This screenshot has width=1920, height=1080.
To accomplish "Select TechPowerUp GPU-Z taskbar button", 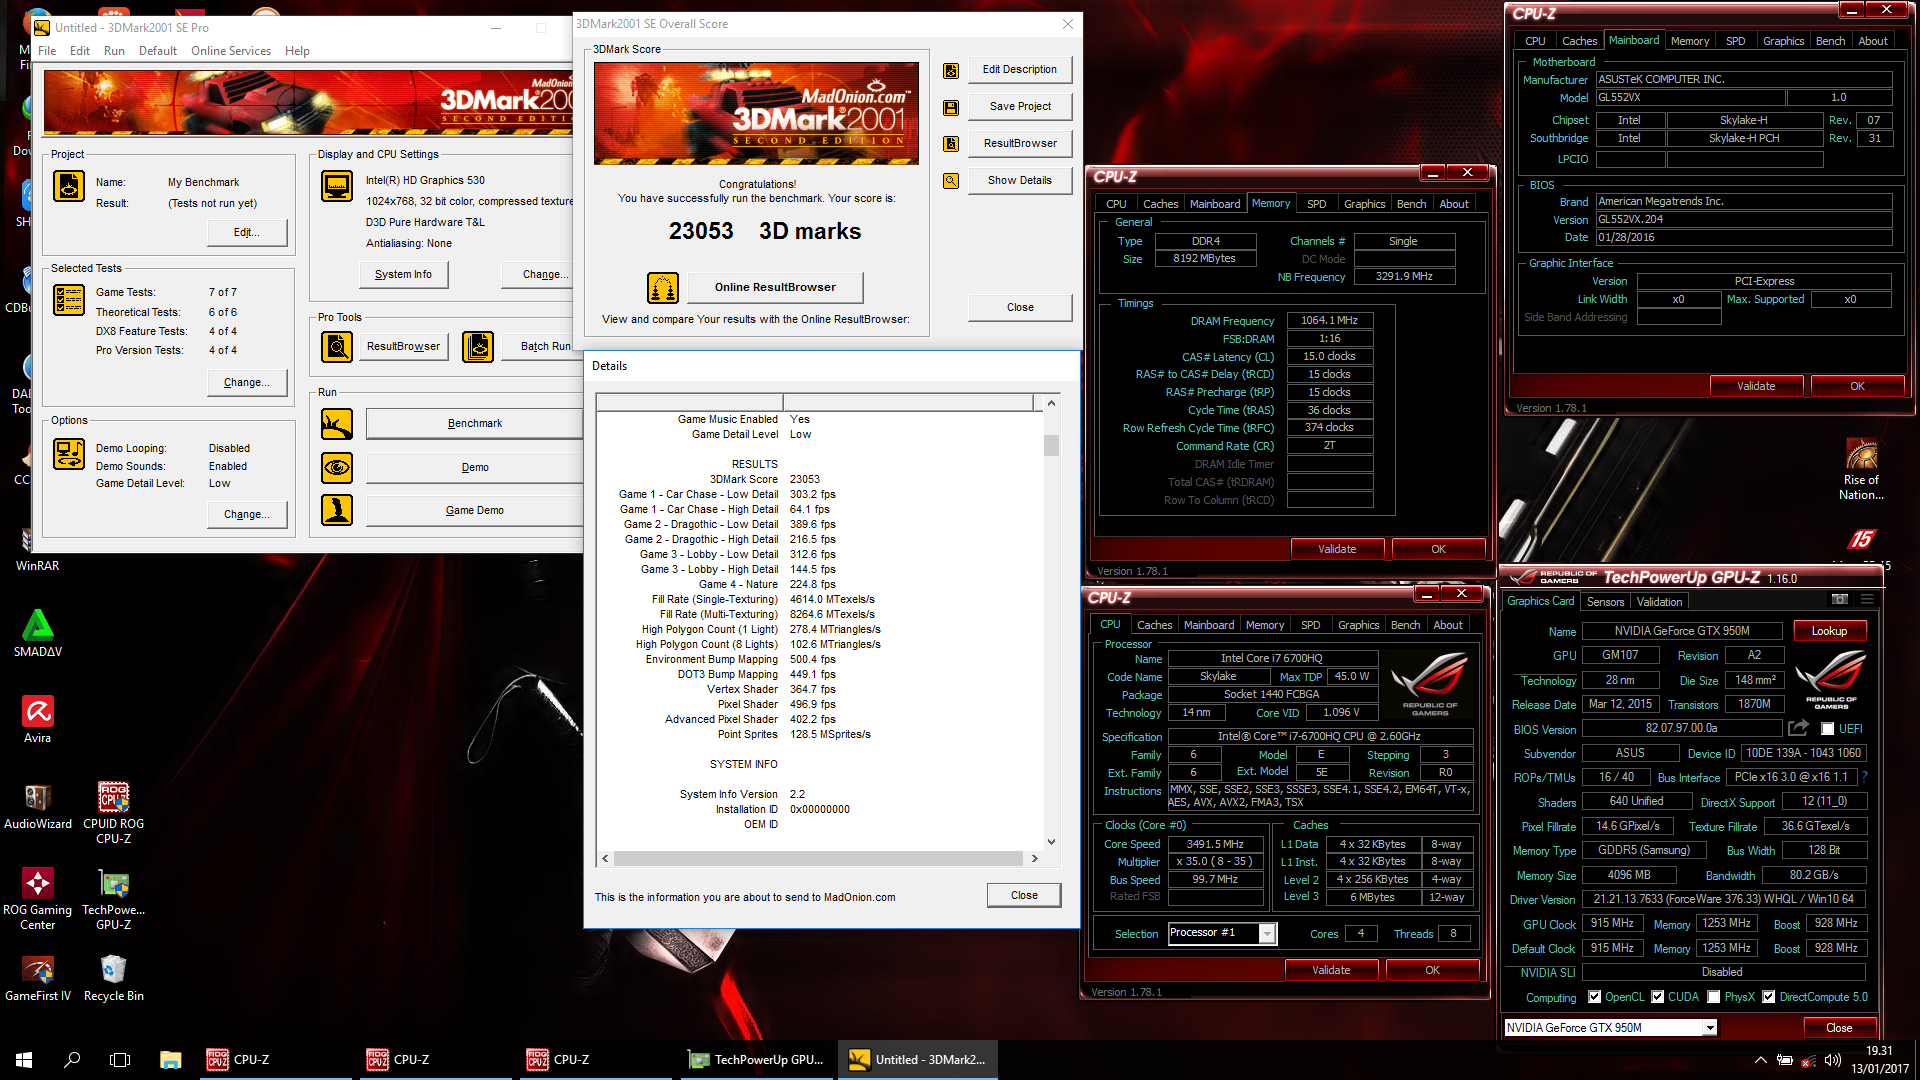I will click(x=758, y=1060).
